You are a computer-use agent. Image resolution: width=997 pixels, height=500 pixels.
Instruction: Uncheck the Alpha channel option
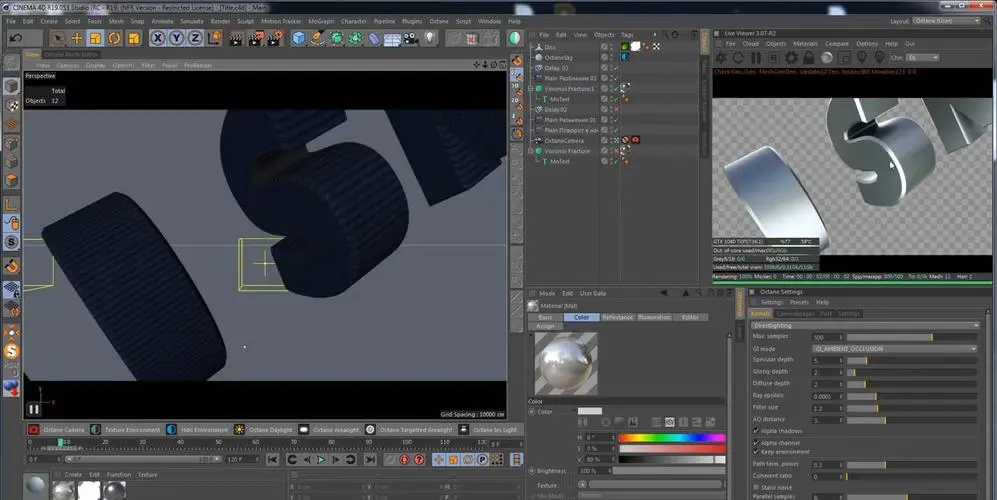pyautogui.click(x=756, y=441)
